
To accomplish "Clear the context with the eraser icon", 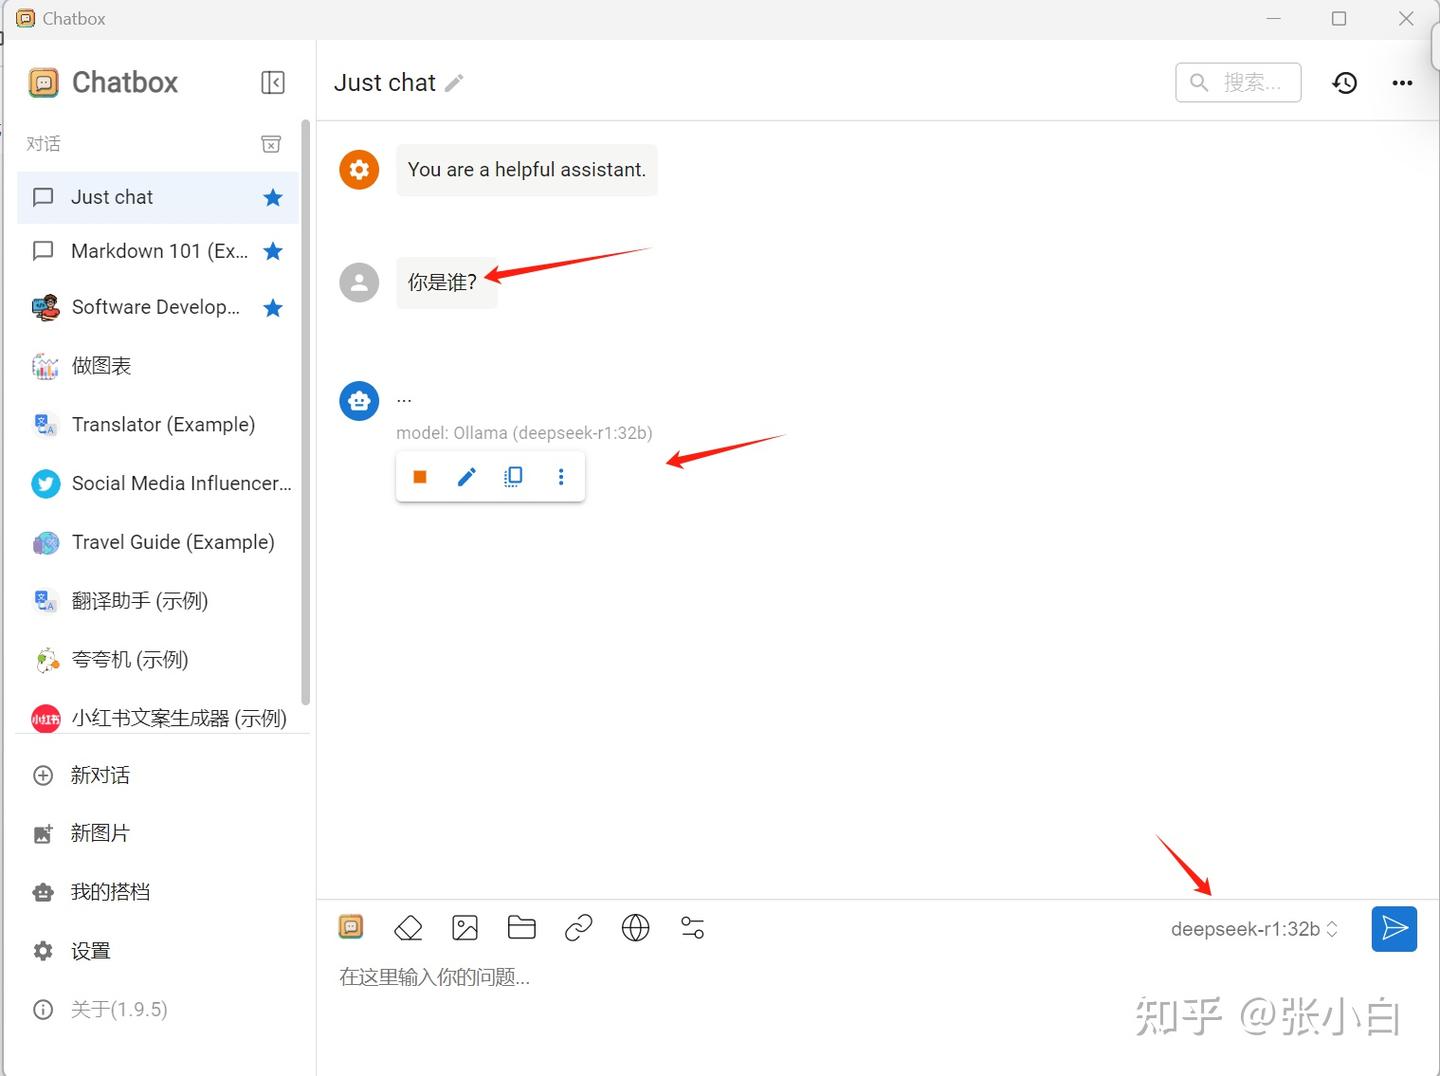I will 408,928.
